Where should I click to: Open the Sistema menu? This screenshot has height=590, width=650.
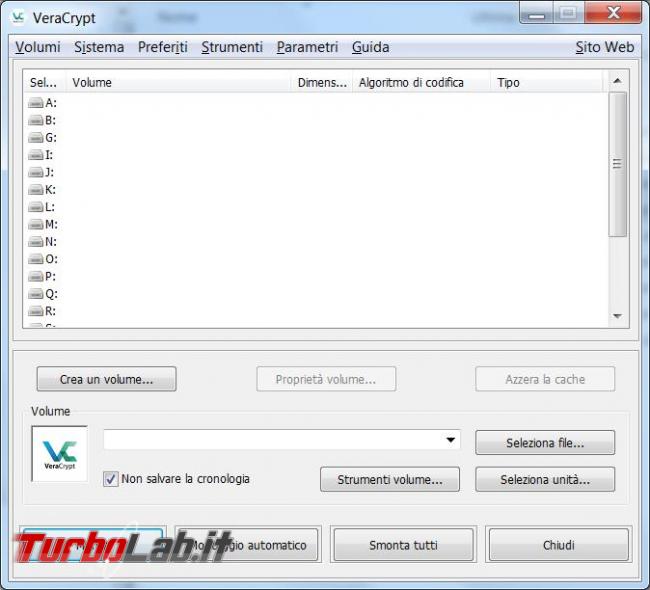(x=99, y=47)
